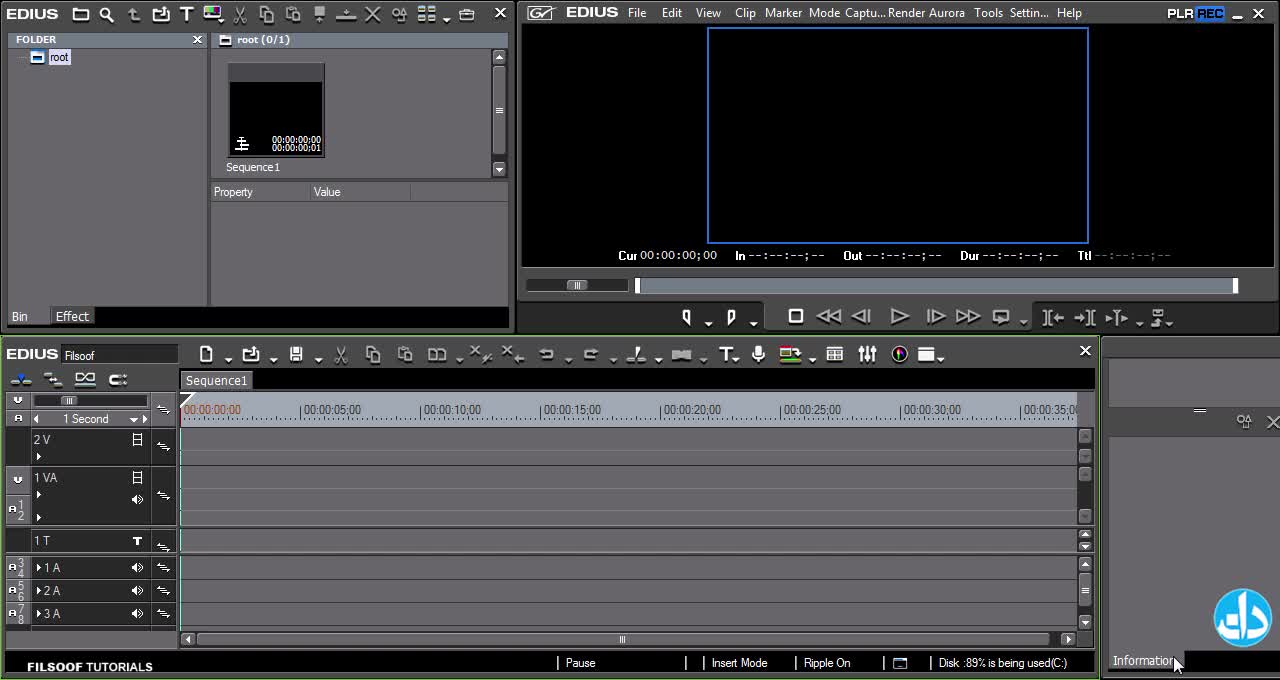Mute the 1 A audio track
This screenshot has height=680, width=1280.
click(137, 568)
